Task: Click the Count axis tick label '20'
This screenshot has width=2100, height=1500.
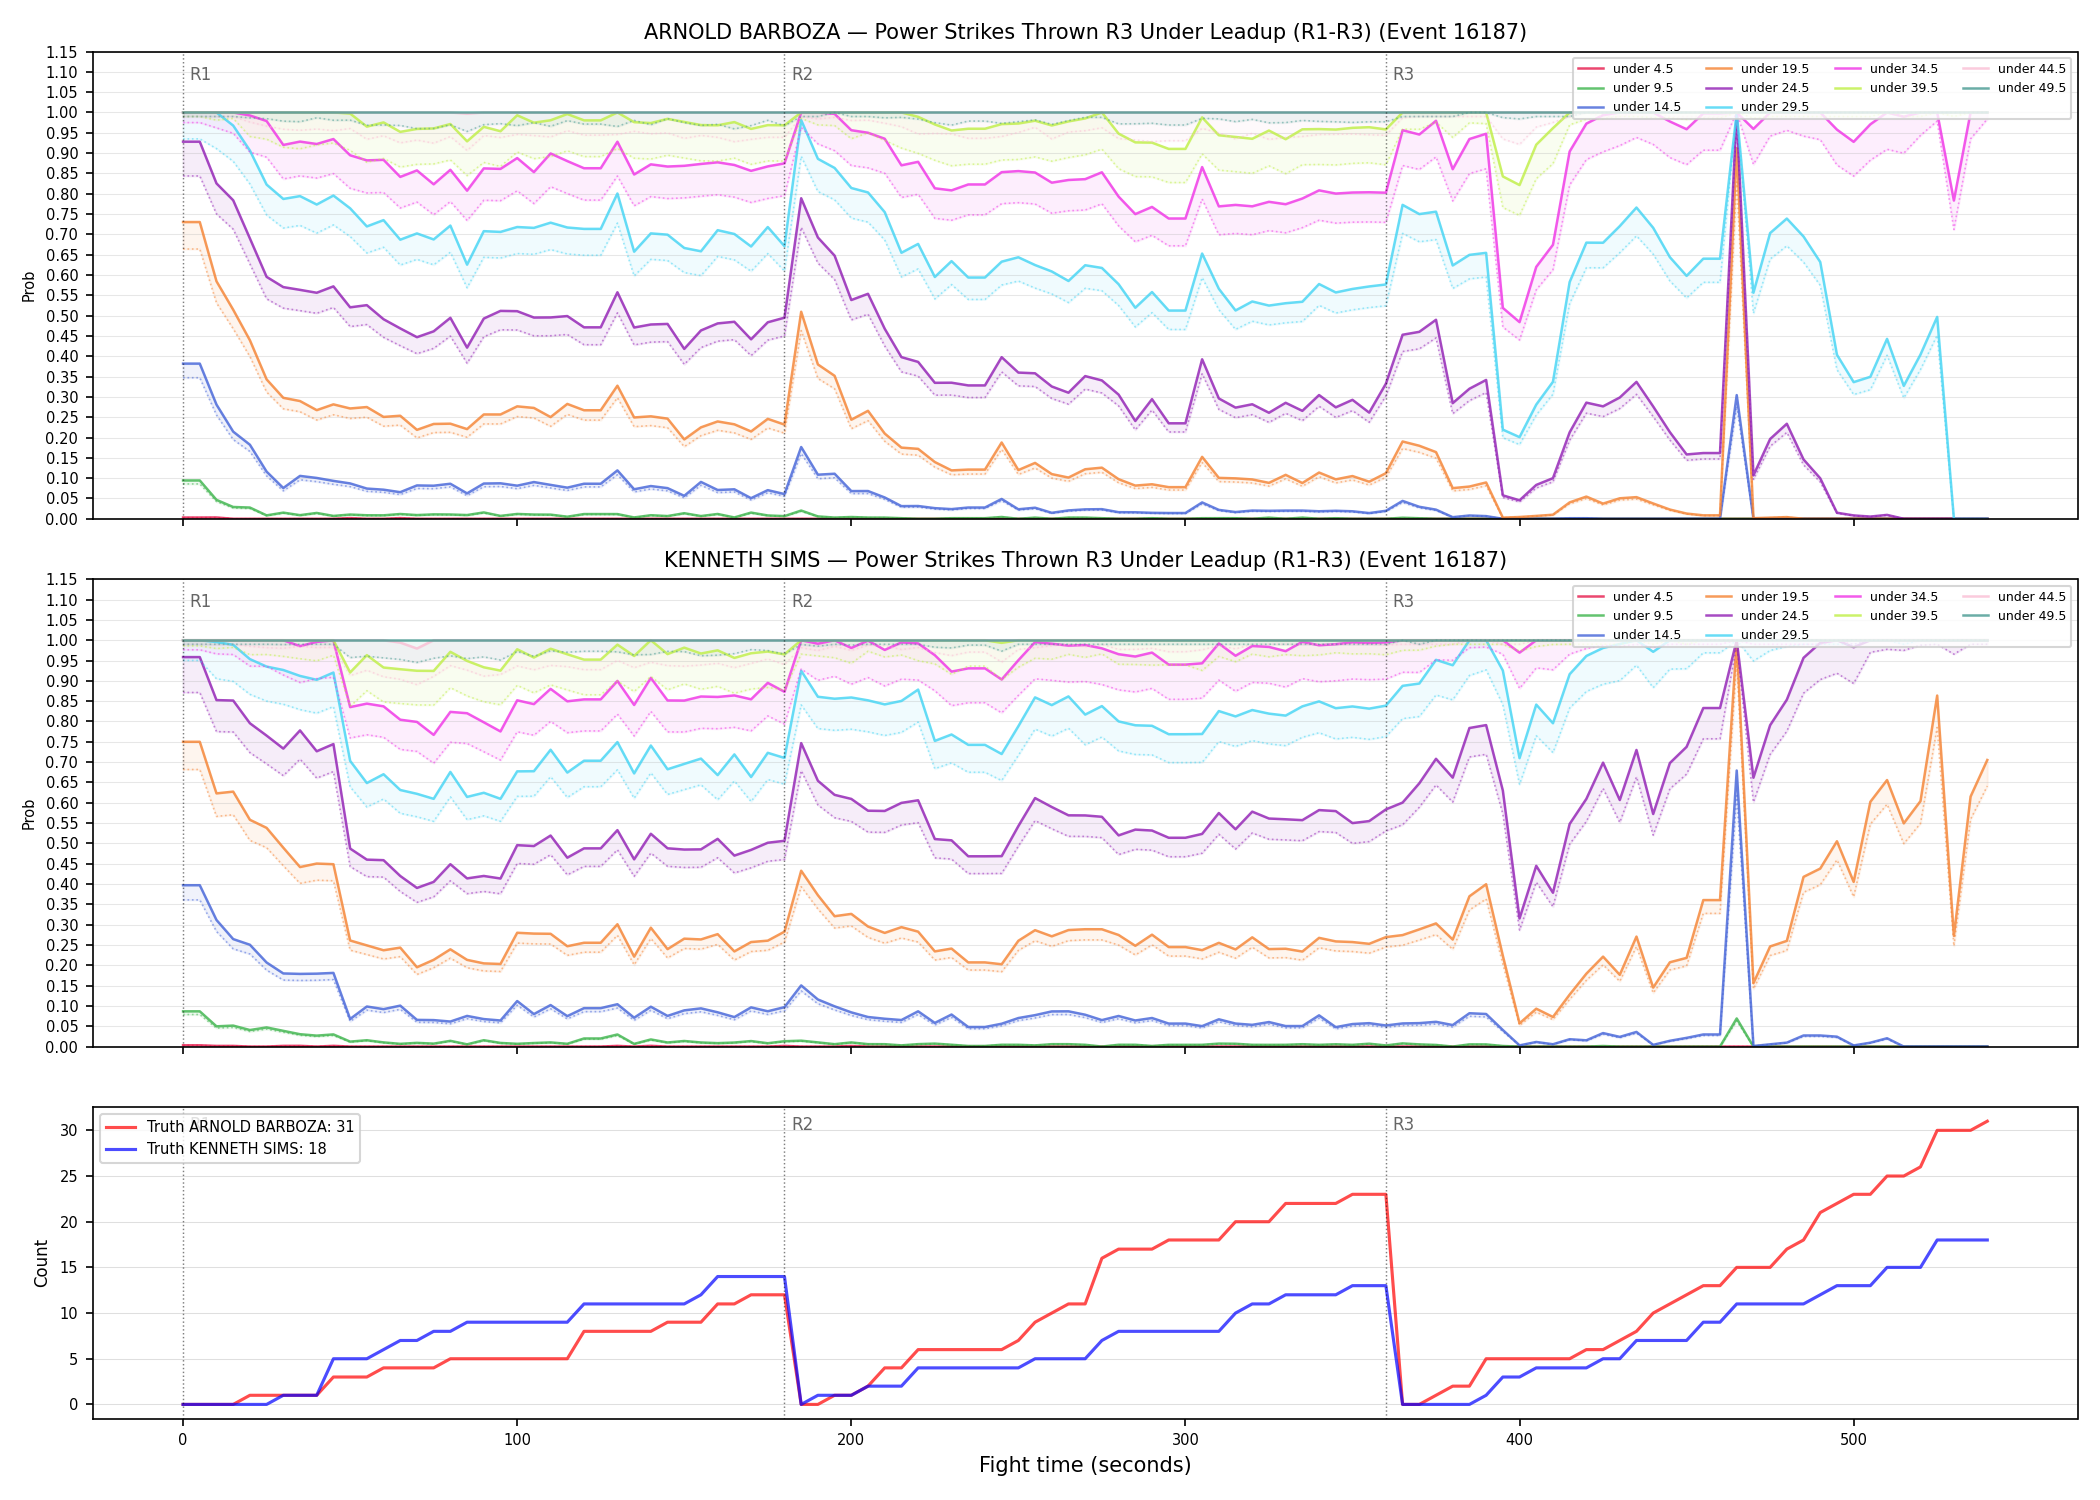Action: click(68, 1222)
